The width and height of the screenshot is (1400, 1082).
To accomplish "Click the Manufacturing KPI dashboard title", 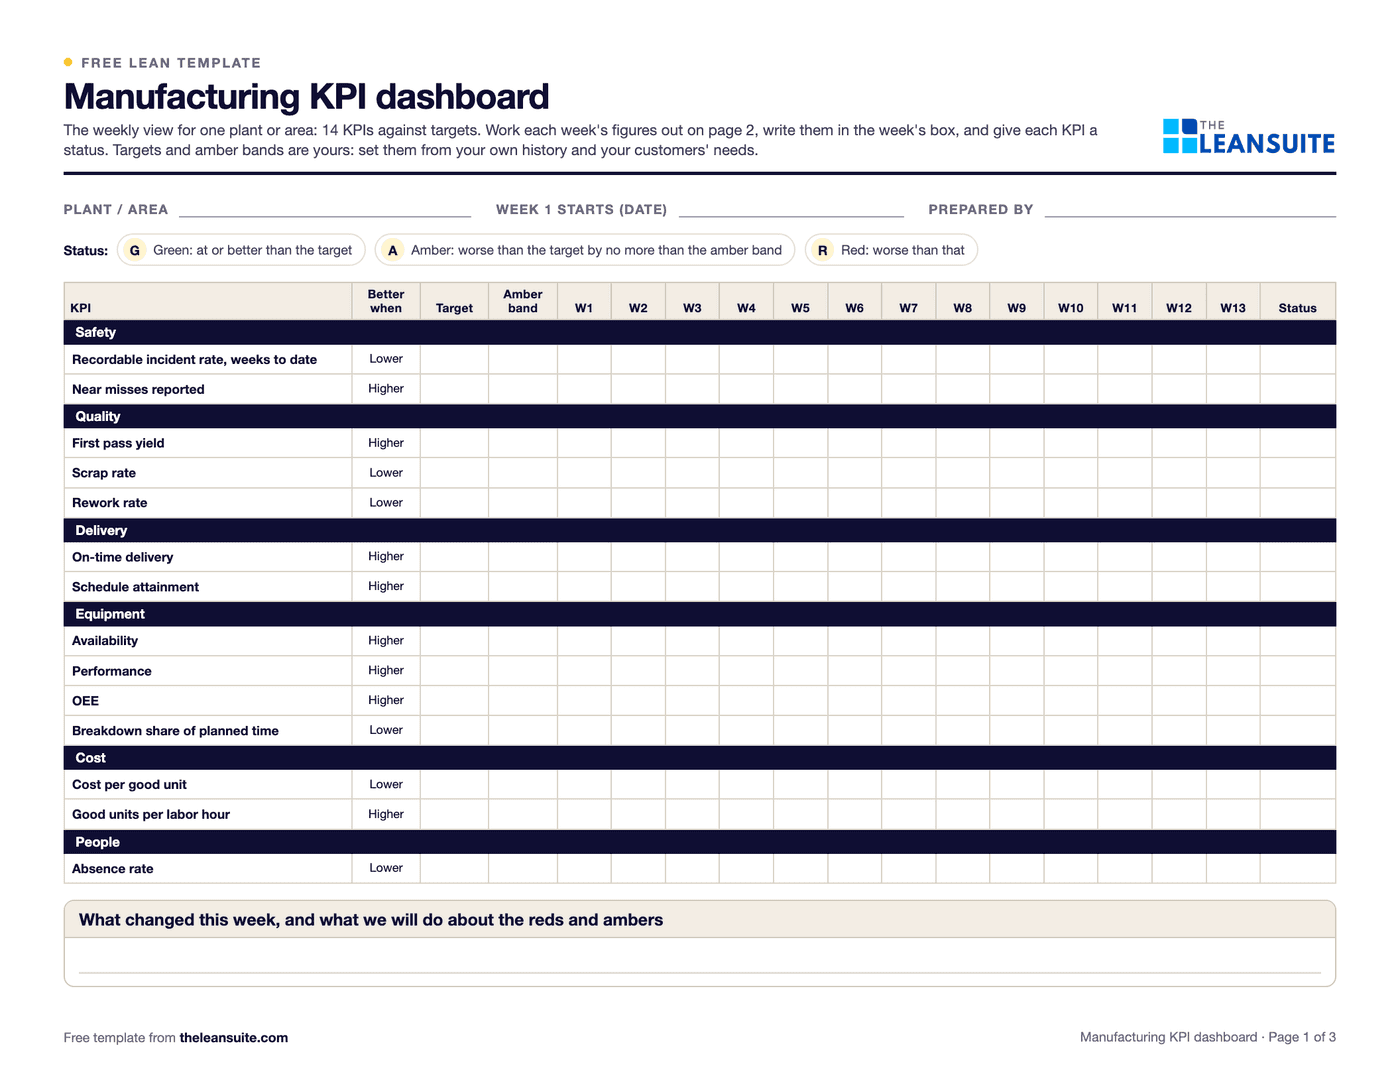I will click(306, 97).
